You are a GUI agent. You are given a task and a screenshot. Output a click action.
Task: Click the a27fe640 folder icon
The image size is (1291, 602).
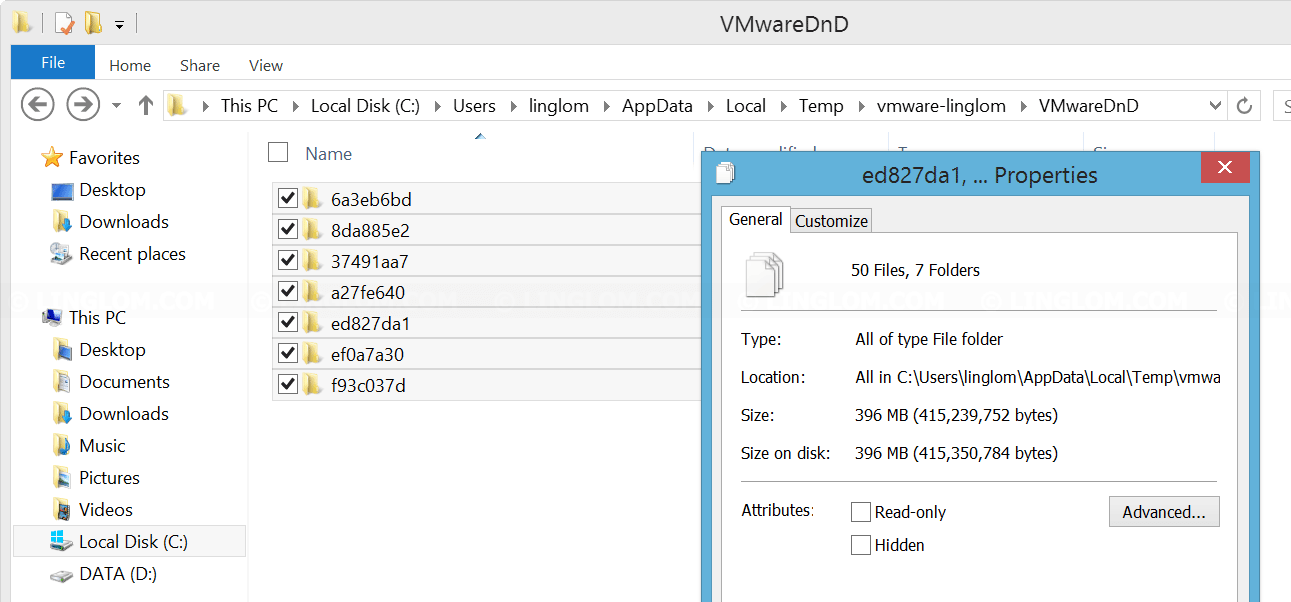click(x=313, y=291)
